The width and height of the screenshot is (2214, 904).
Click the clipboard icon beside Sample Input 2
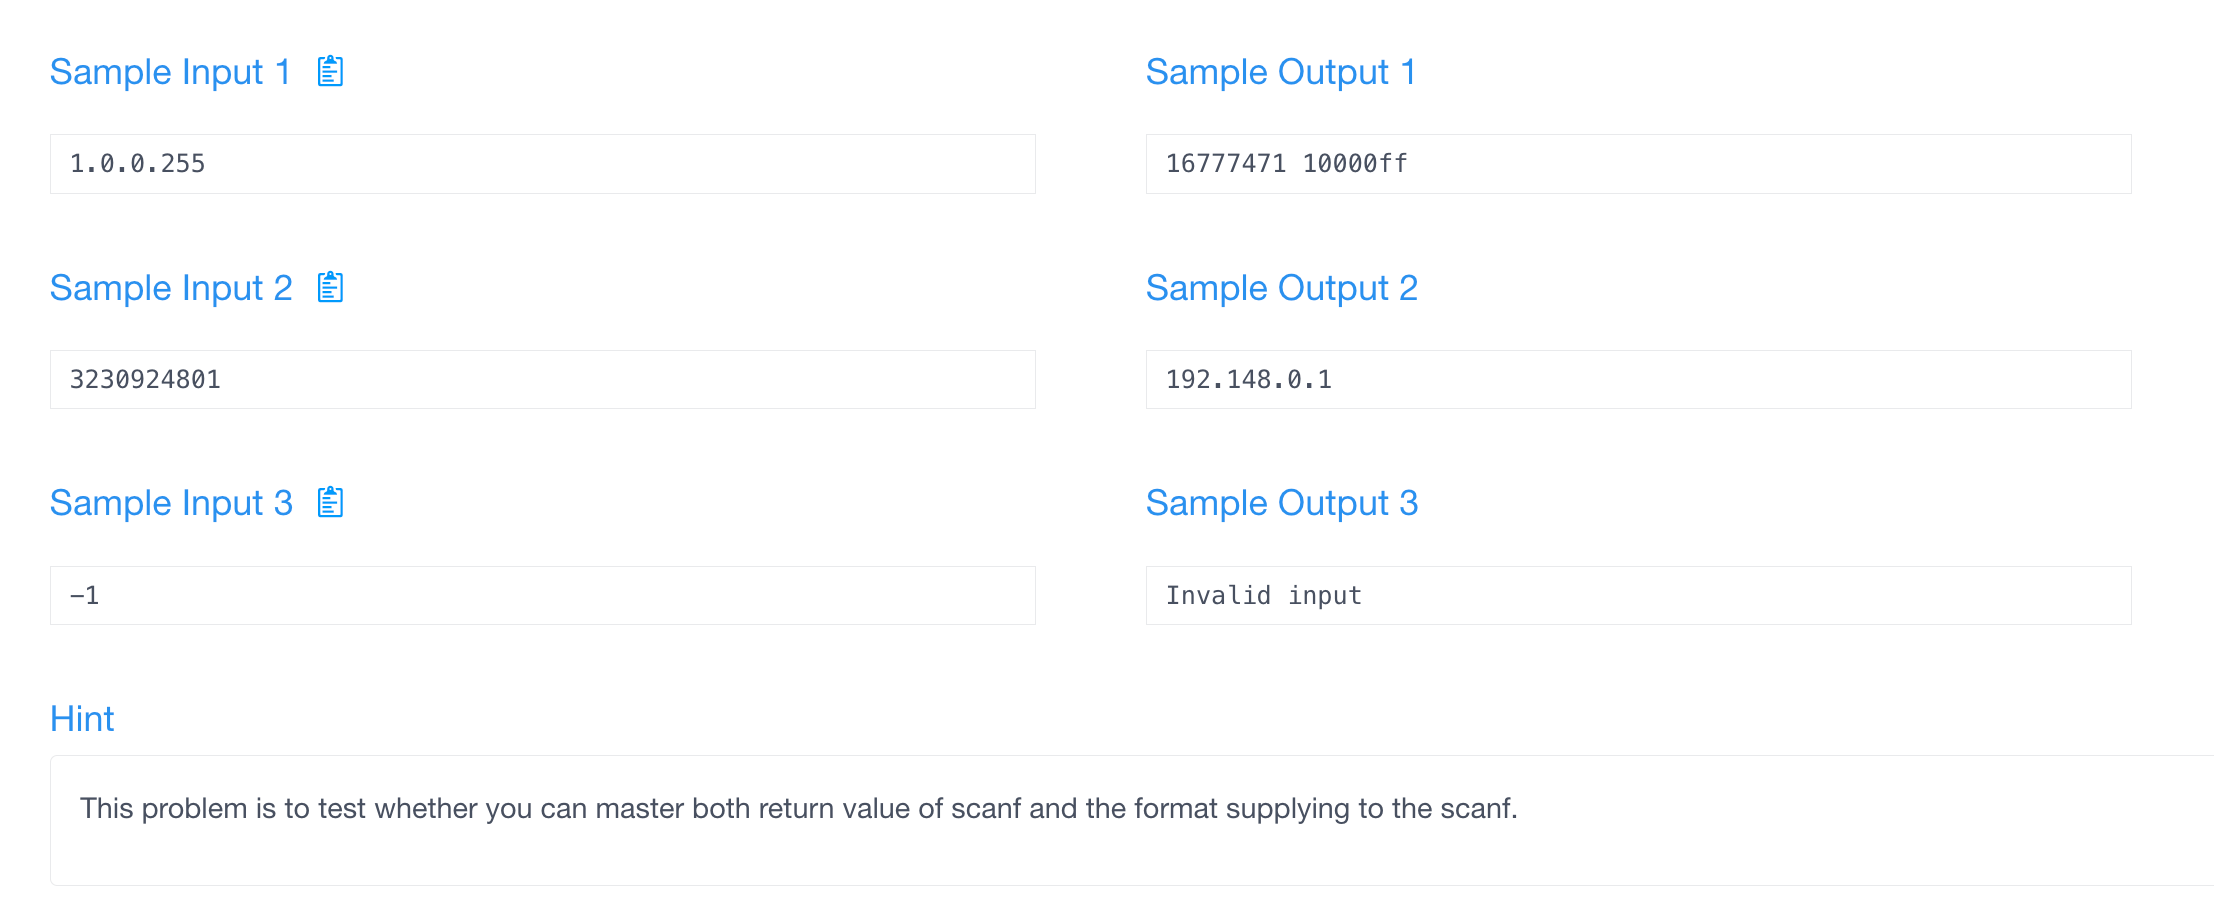330,287
